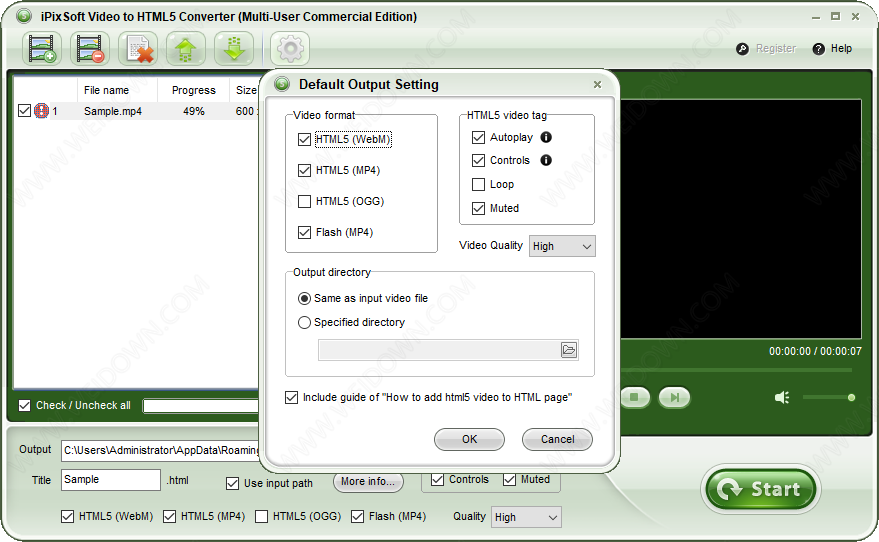Screen dimensions: 879x542
Task: Click Cancel in Default Output Setting dialog
Action: 557,439
